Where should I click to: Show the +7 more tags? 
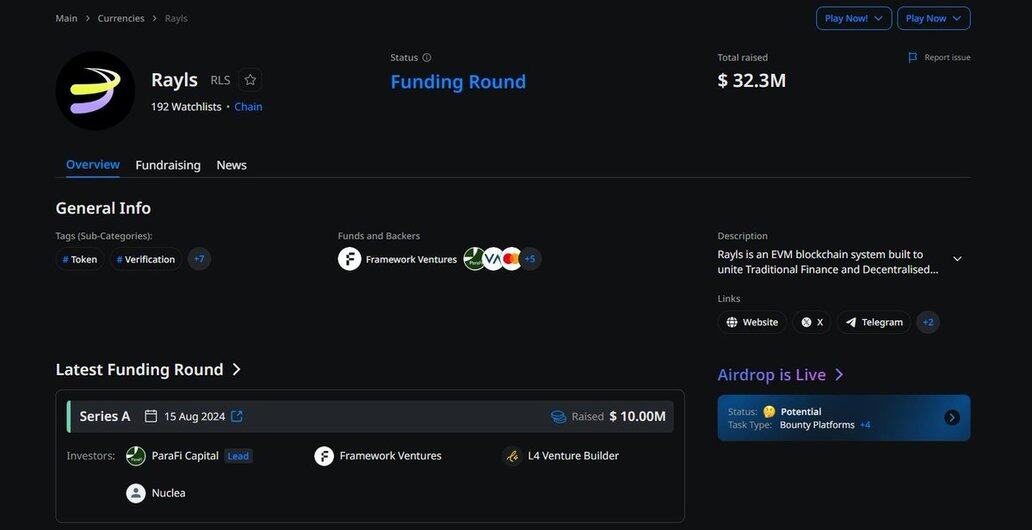point(199,259)
